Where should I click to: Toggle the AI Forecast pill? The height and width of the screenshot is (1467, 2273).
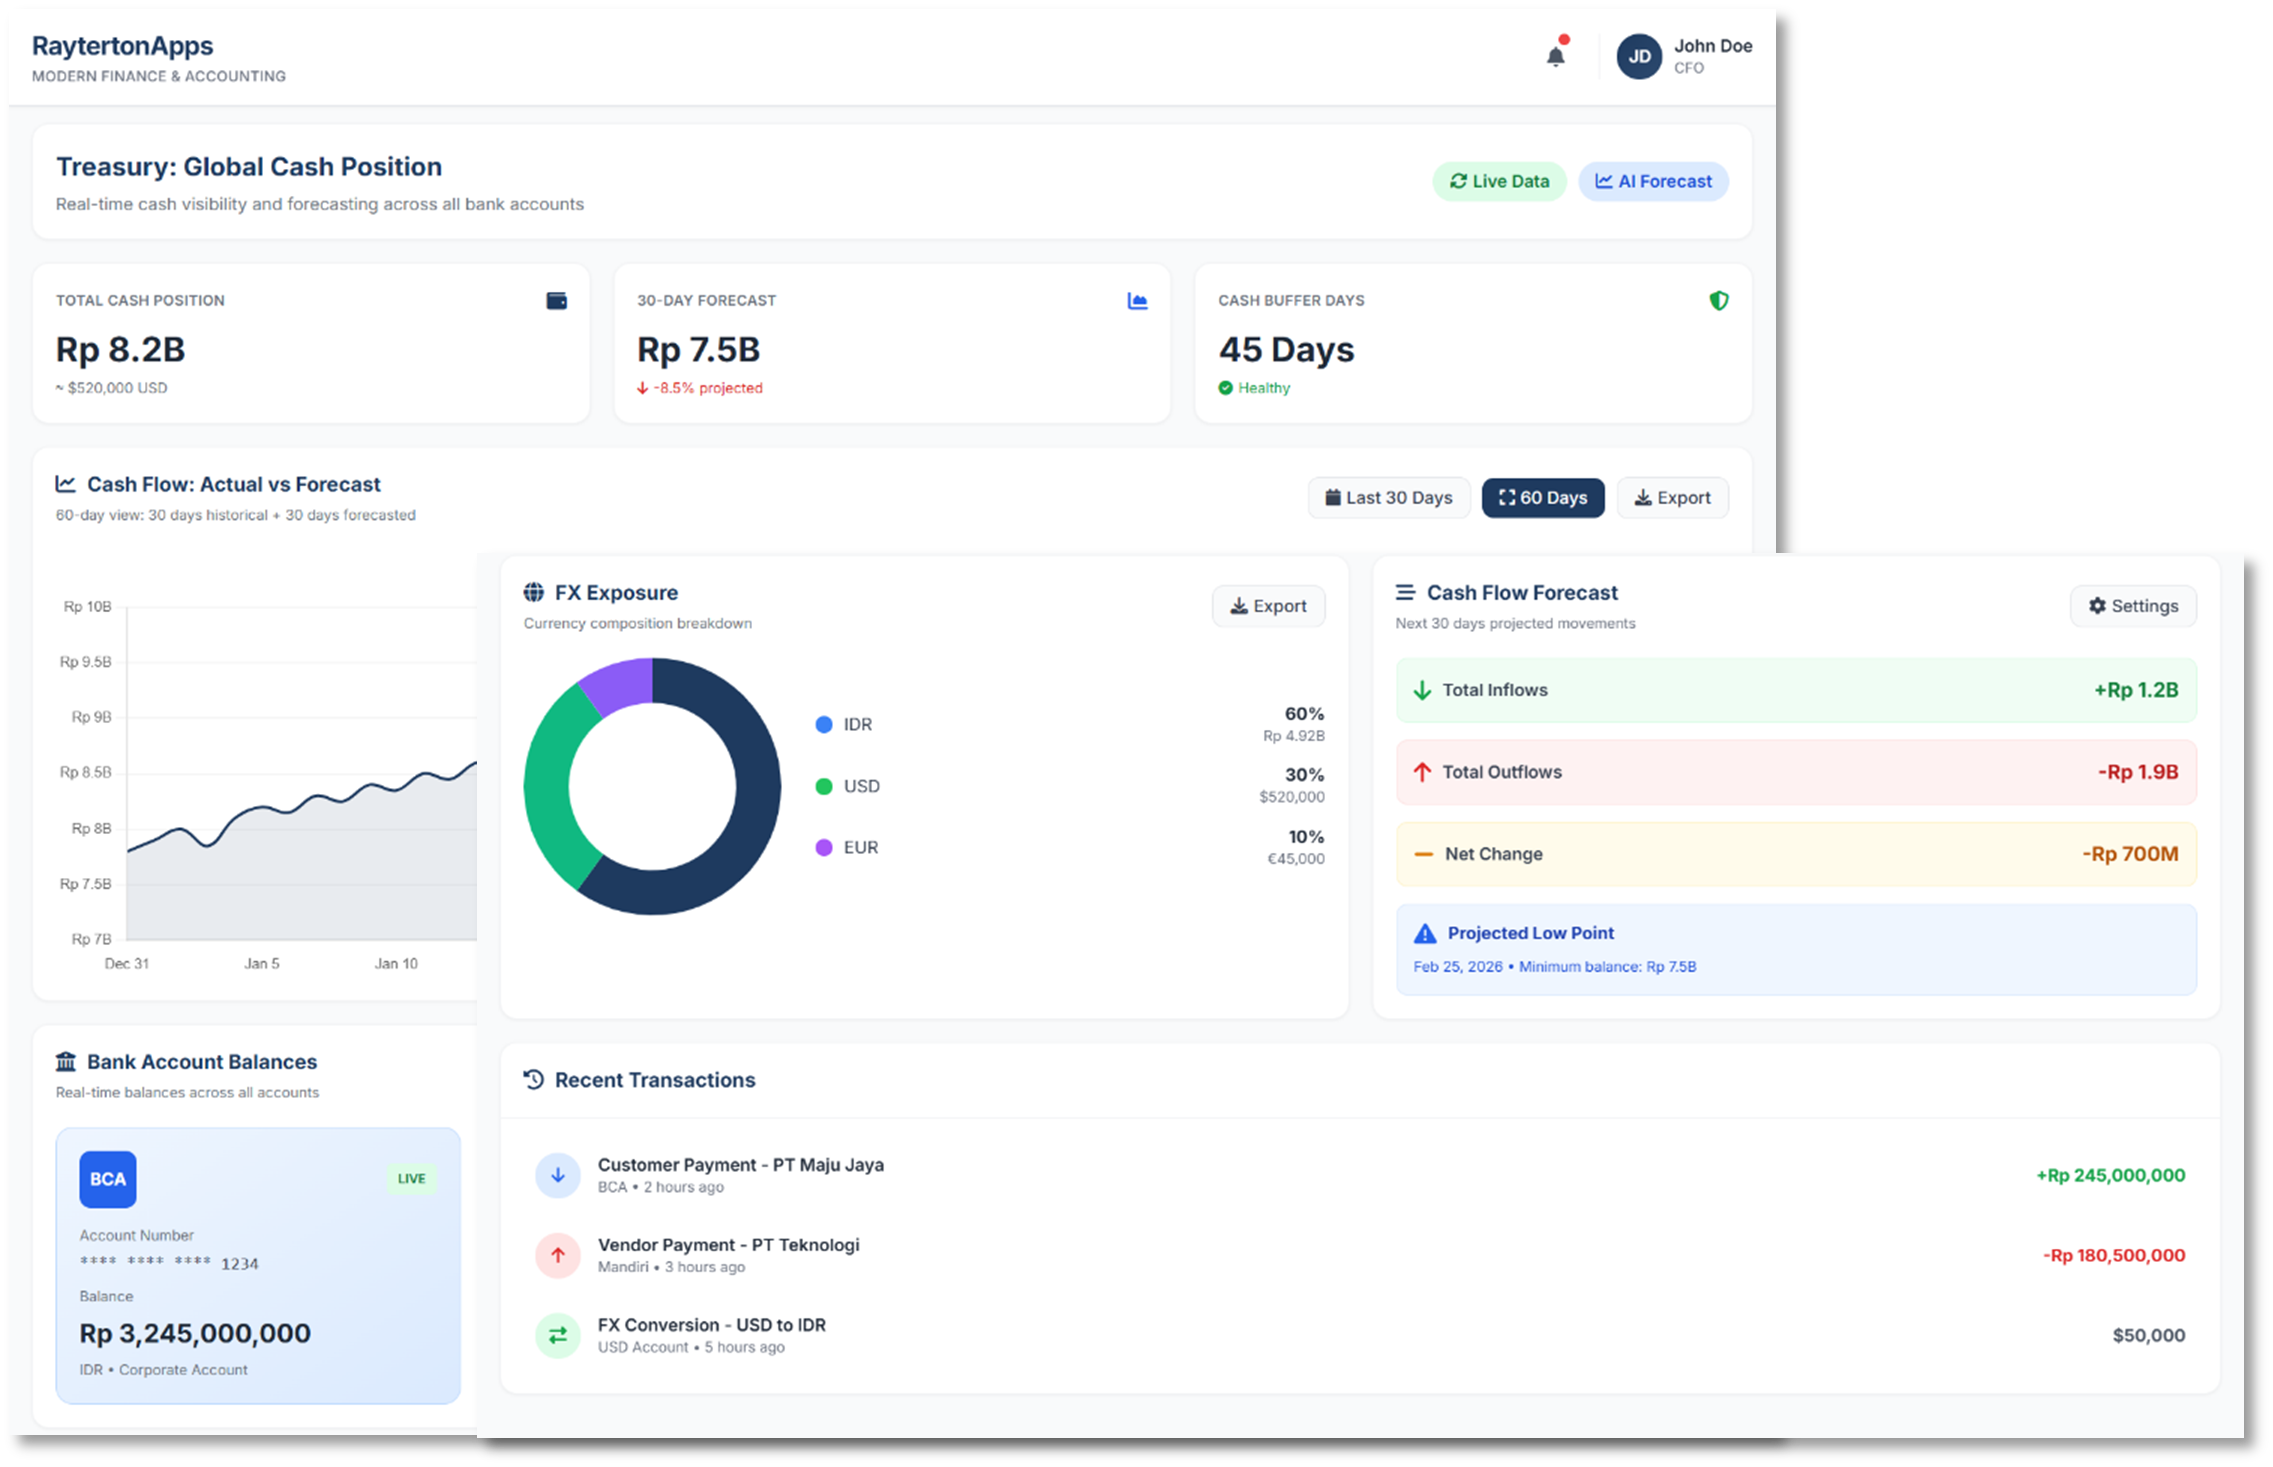1653,182
